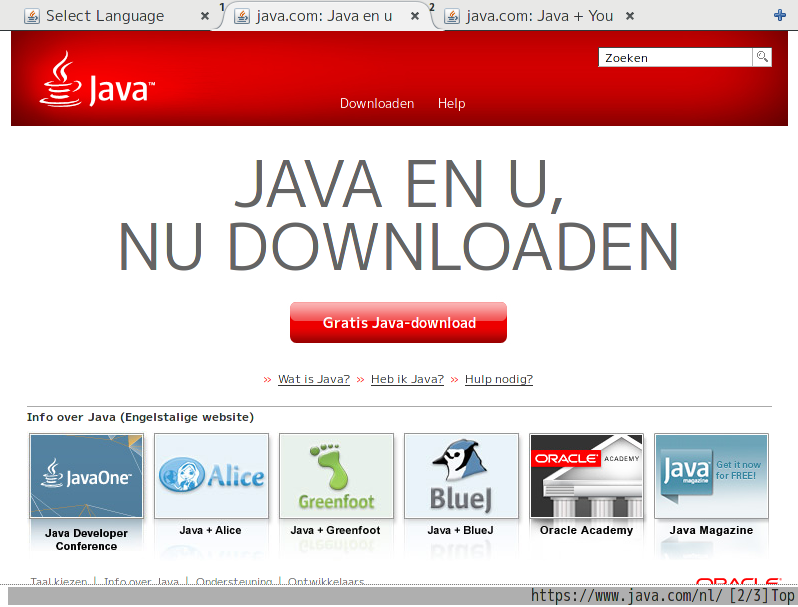Open the Oracle Academy thumbnail image
798x607 pixels.
[586, 476]
